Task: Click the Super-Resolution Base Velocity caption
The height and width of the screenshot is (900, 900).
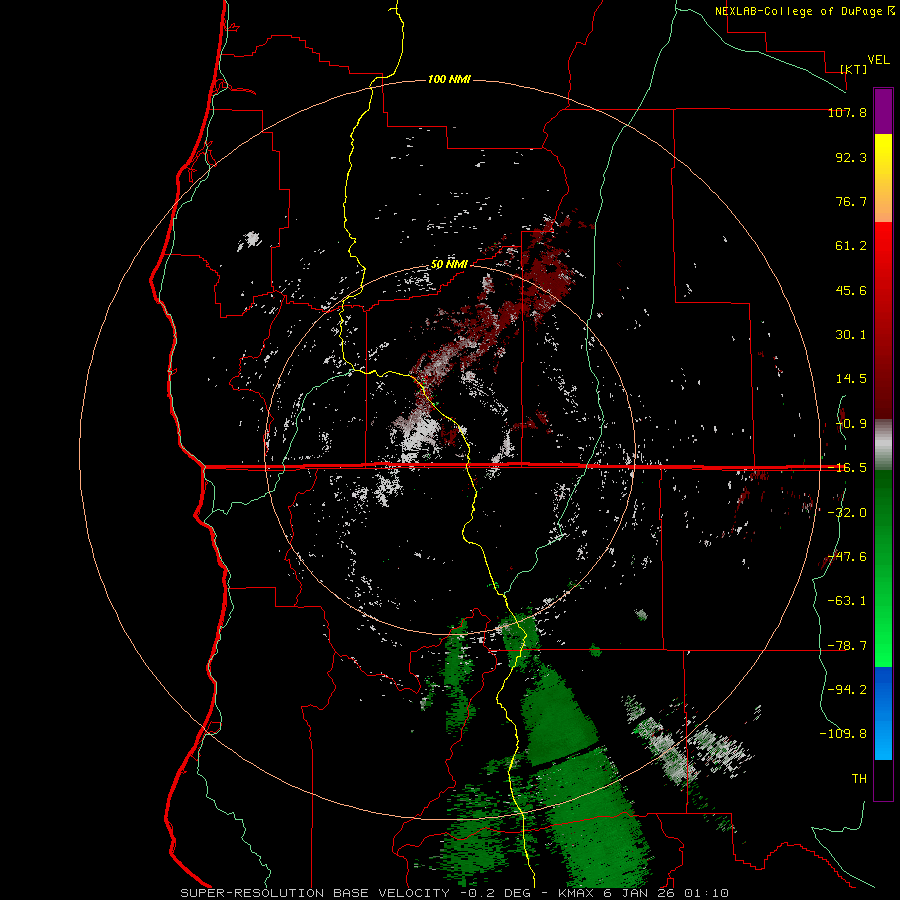Action: pyautogui.click(x=454, y=893)
